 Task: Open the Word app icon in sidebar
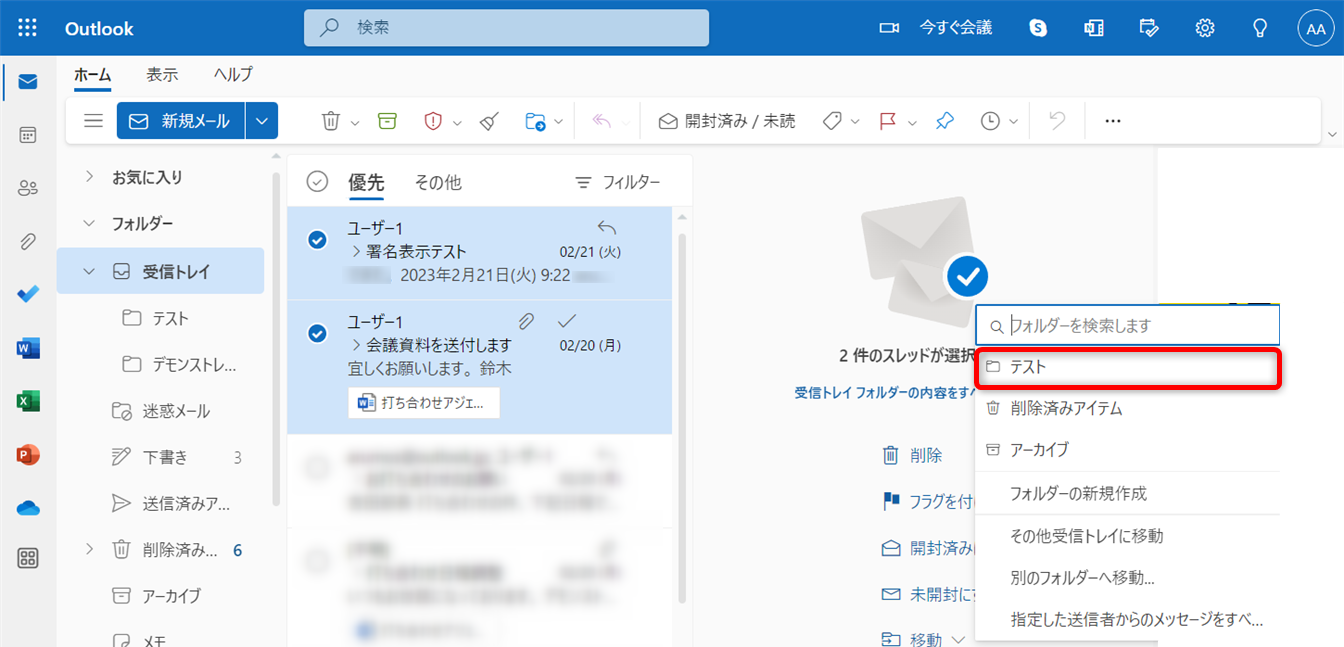click(x=28, y=348)
